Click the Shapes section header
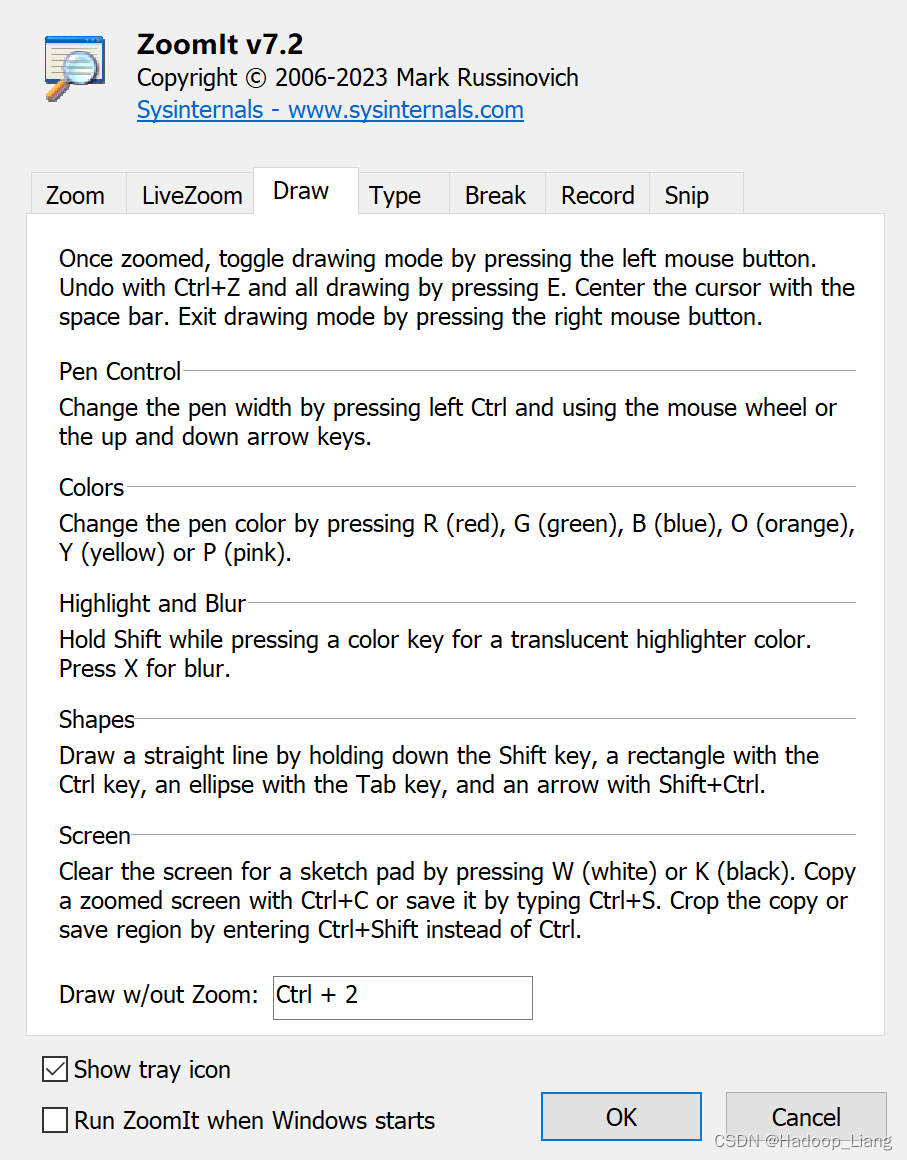This screenshot has width=907, height=1160. [x=96, y=719]
